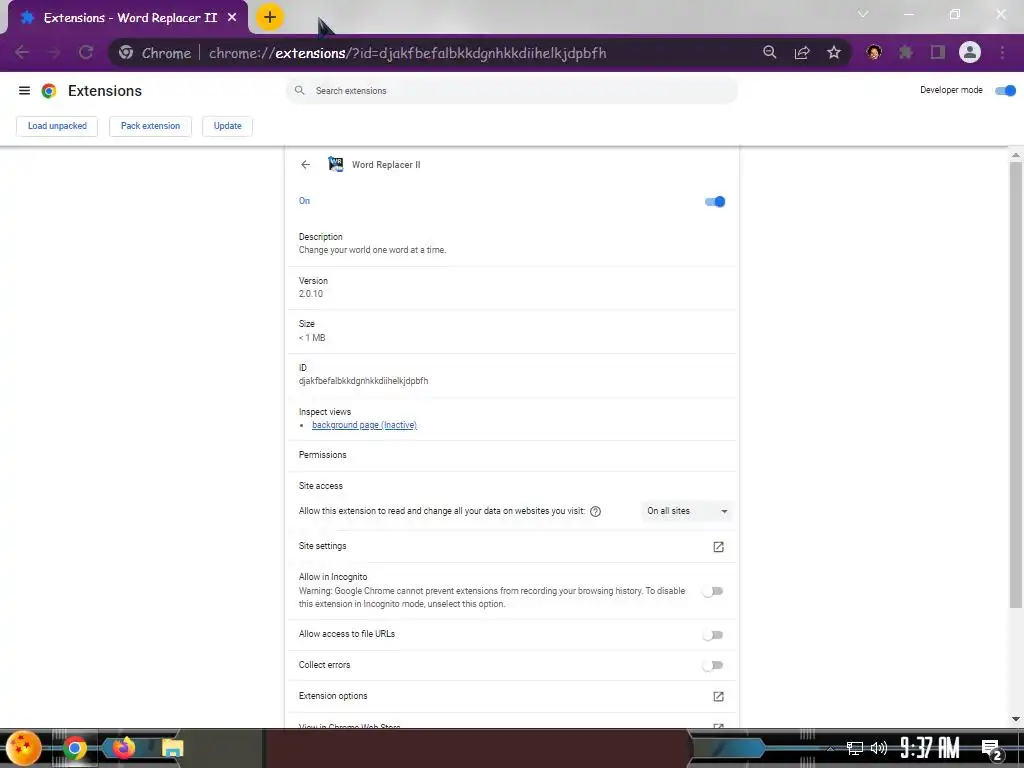Click the Permissions row text
Screen dimensions: 1024x768
click(323, 455)
